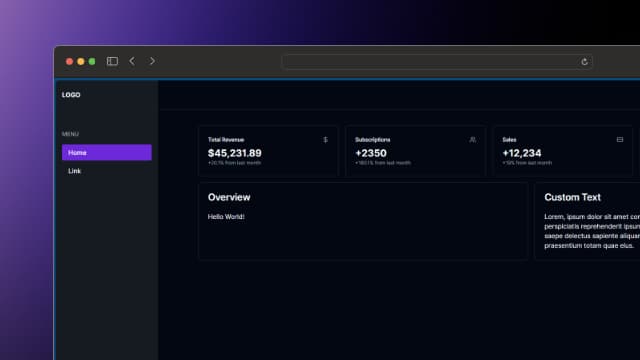This screenshot has height=360, width=640.
Task: Click the $45,231.89 revenue value
Action: (x=235, y=153)
